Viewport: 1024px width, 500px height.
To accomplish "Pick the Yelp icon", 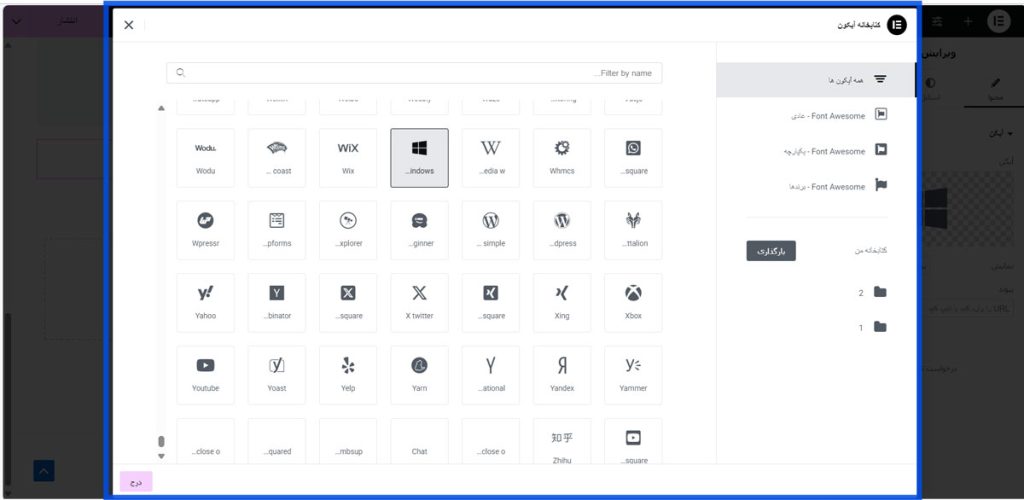I will click(348, 374).
